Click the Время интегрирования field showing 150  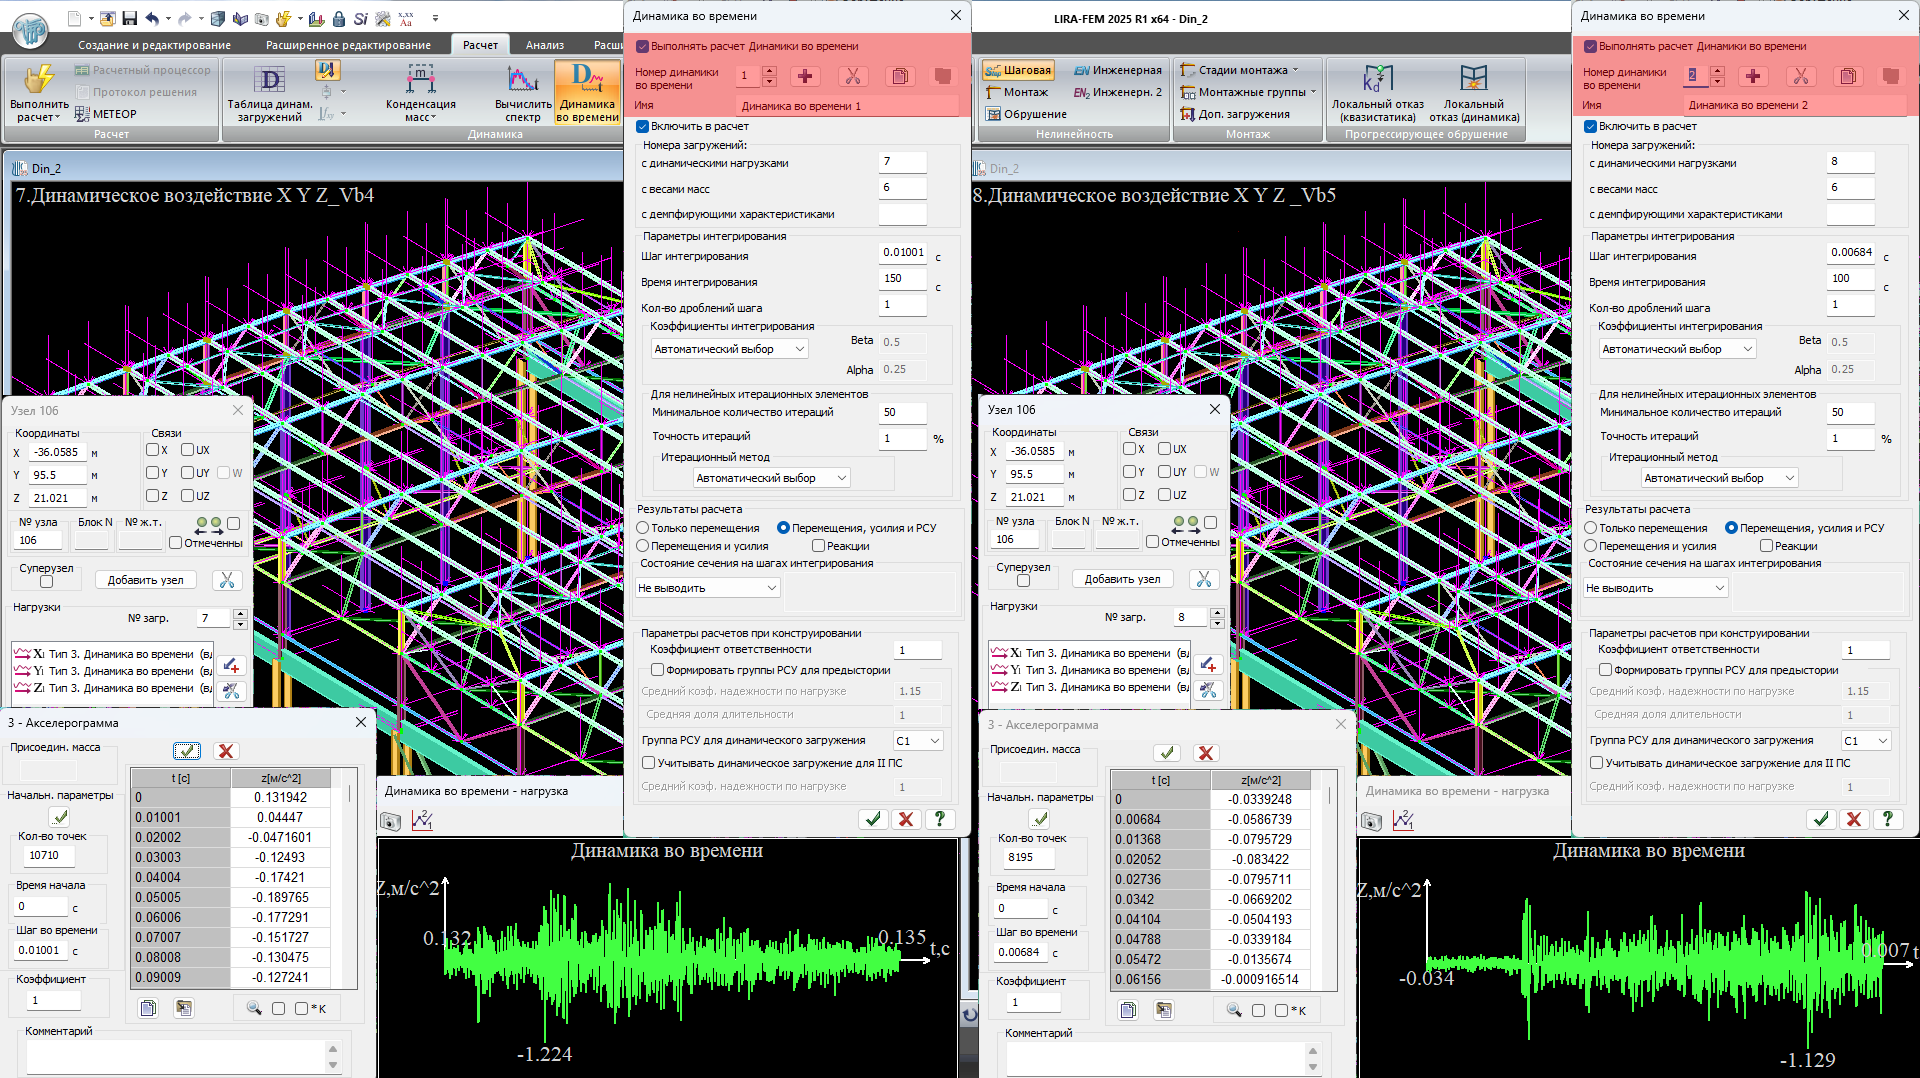pyautogui.click(x=902, y=279)
